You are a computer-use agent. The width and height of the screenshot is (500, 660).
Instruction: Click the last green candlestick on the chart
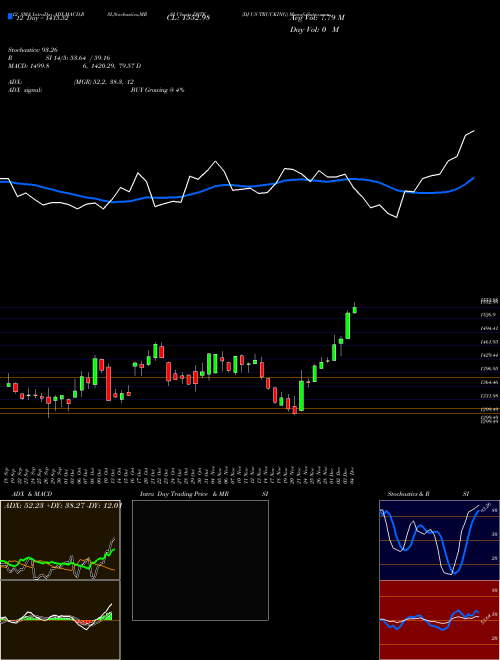click(354, 310)
